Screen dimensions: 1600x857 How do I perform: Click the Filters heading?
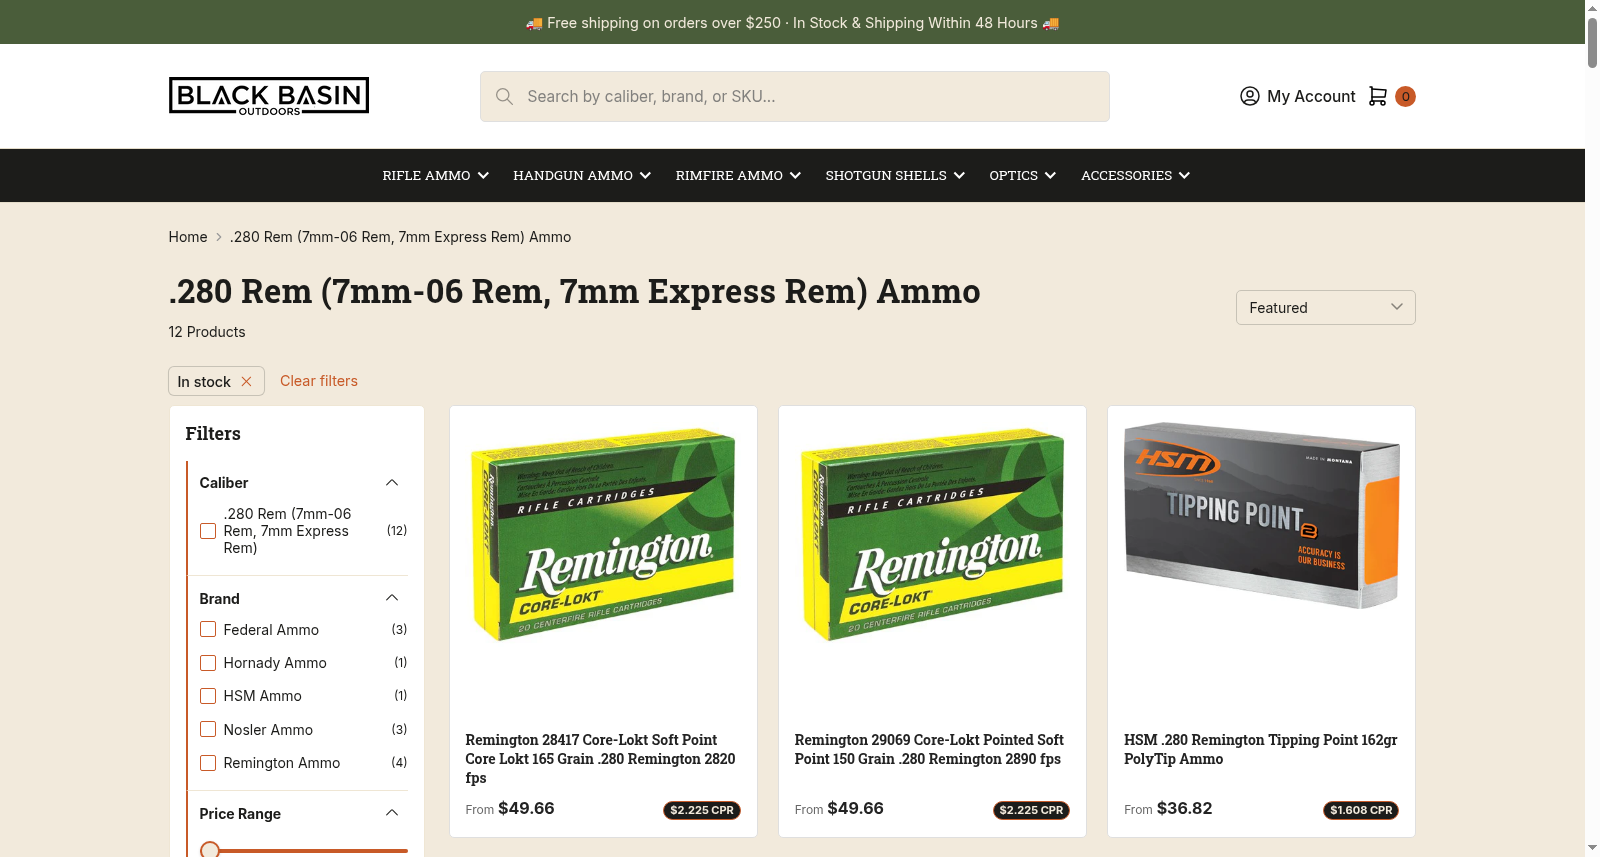[213, 434]
